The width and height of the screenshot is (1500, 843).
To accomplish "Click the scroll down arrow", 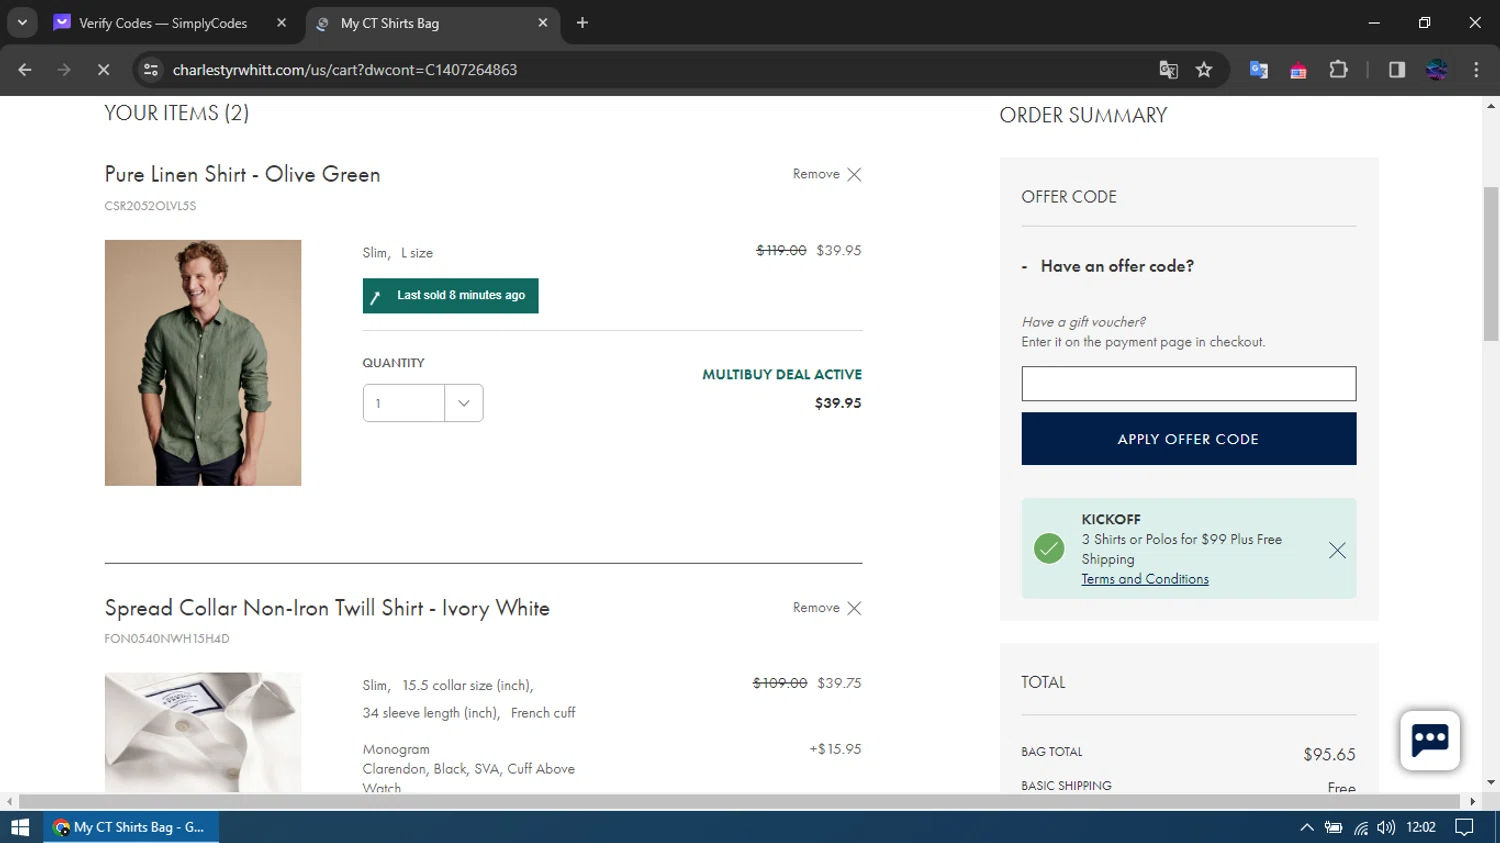I will [x=1491, y=783].
